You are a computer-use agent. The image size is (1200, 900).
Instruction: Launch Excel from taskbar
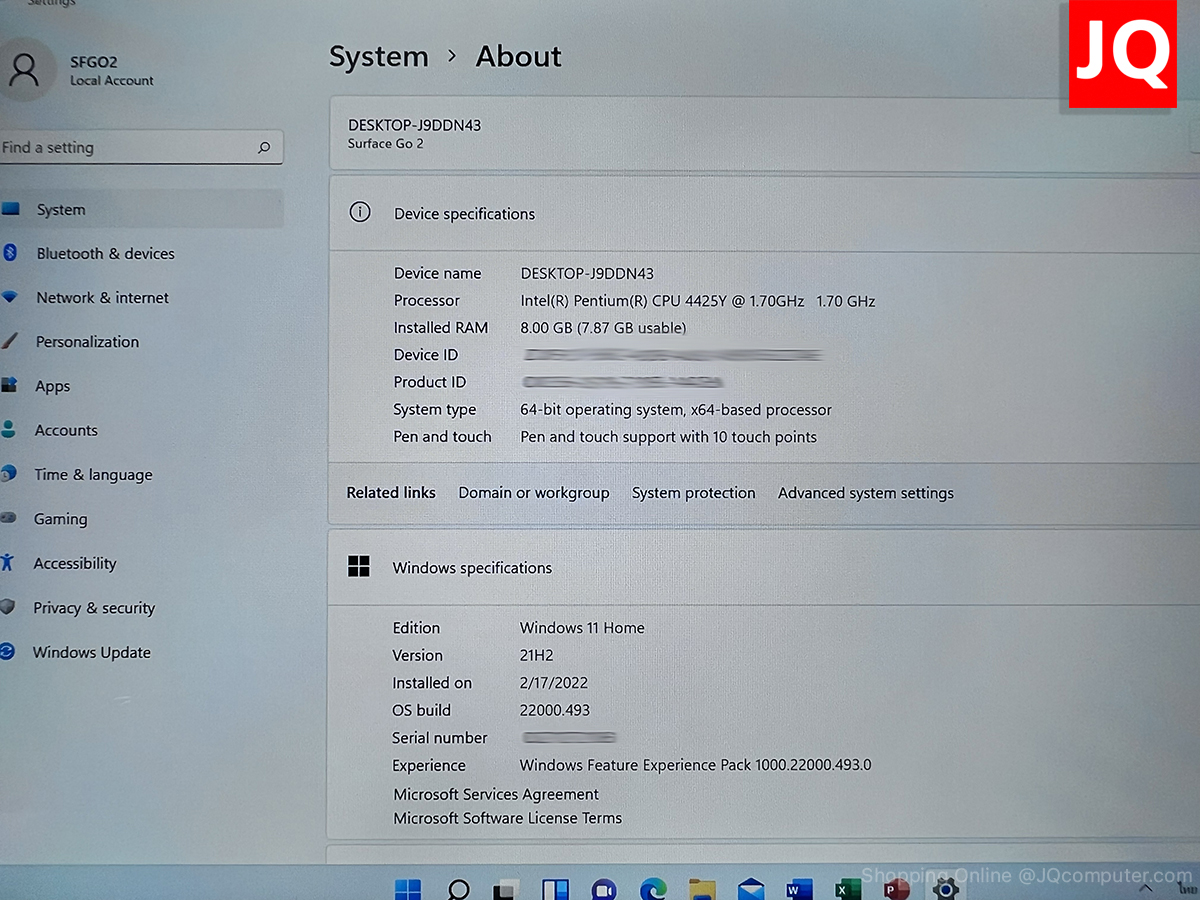coord(848,889)
